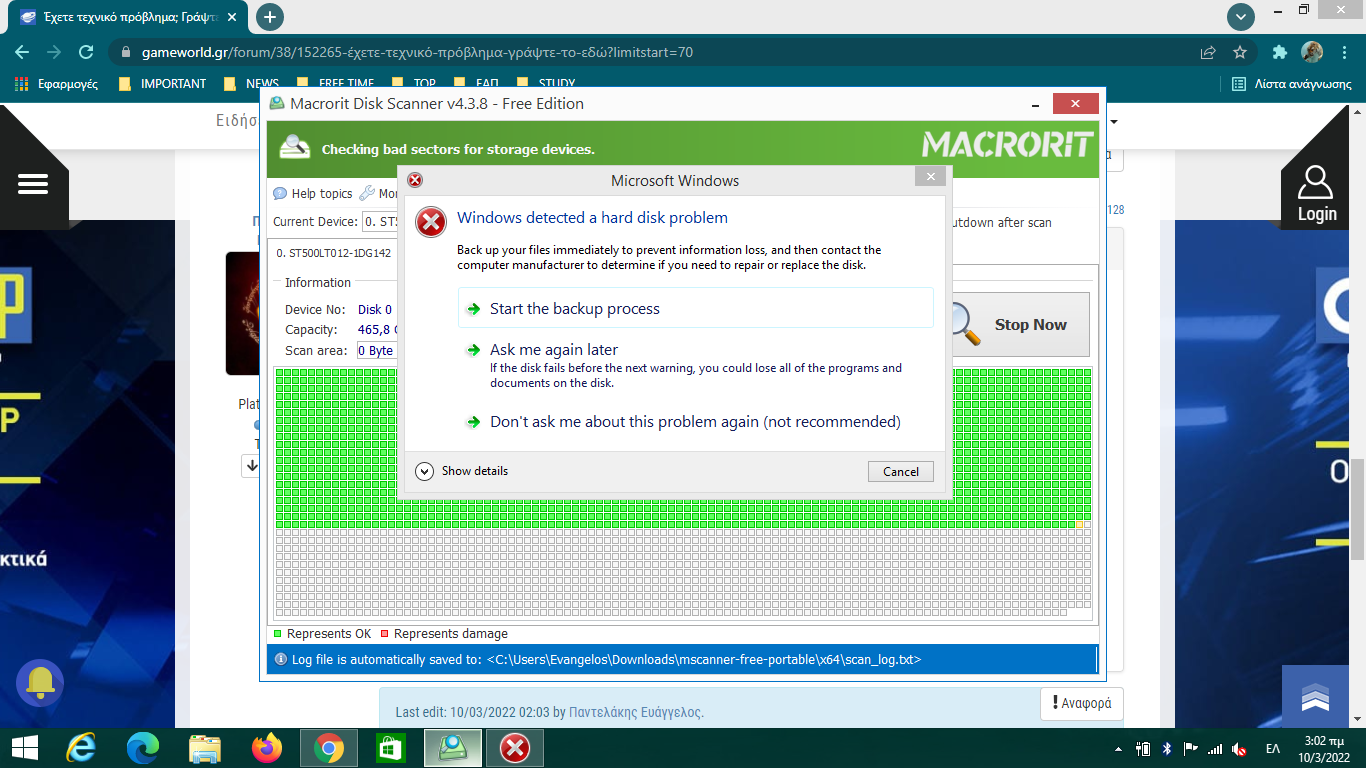Open the IMPORTANT bookmarks folder
The height and width of the screenshot is (768, 1366).
[162, 84]
